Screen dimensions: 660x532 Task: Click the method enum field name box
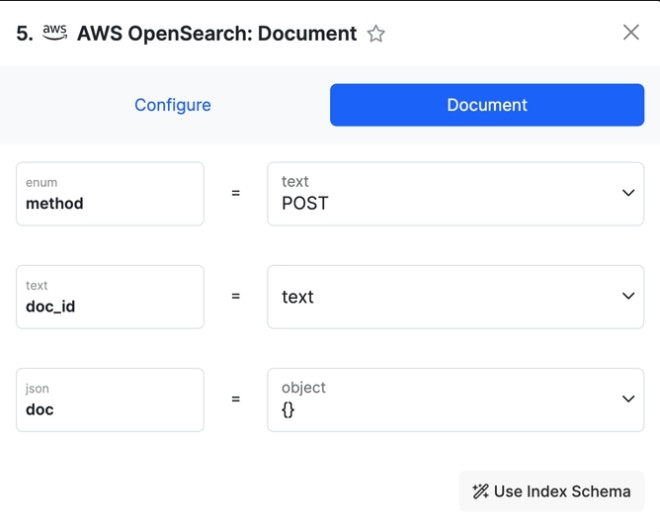click(110, 194)
